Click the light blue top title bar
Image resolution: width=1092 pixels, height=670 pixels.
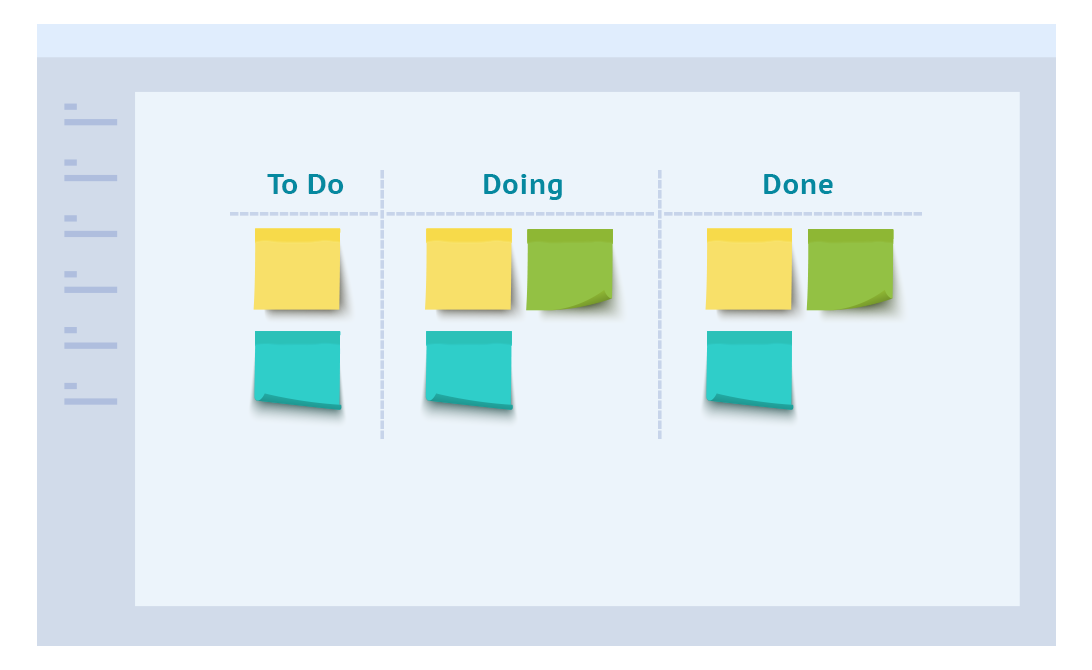tap(546, 41)
